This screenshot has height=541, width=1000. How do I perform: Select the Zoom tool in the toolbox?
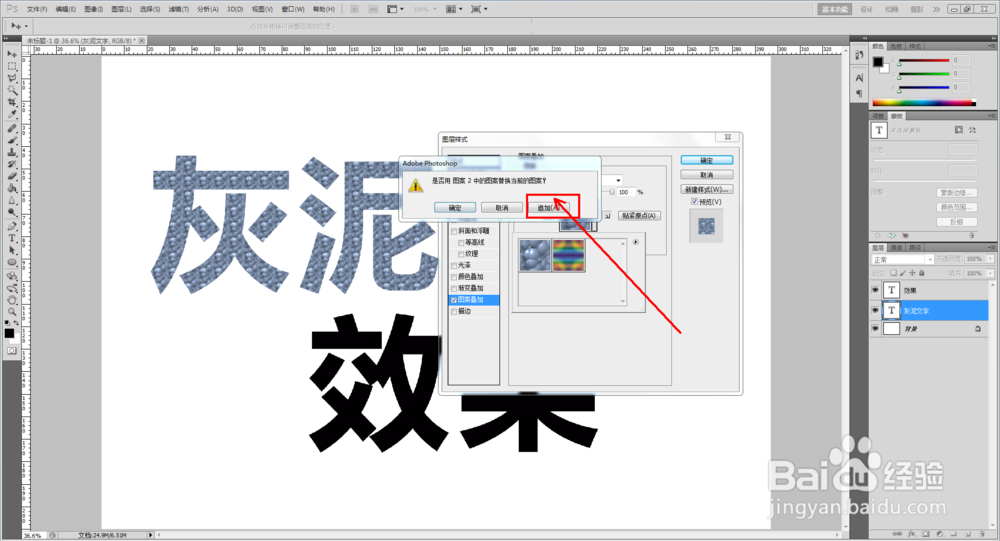(11, 312)
